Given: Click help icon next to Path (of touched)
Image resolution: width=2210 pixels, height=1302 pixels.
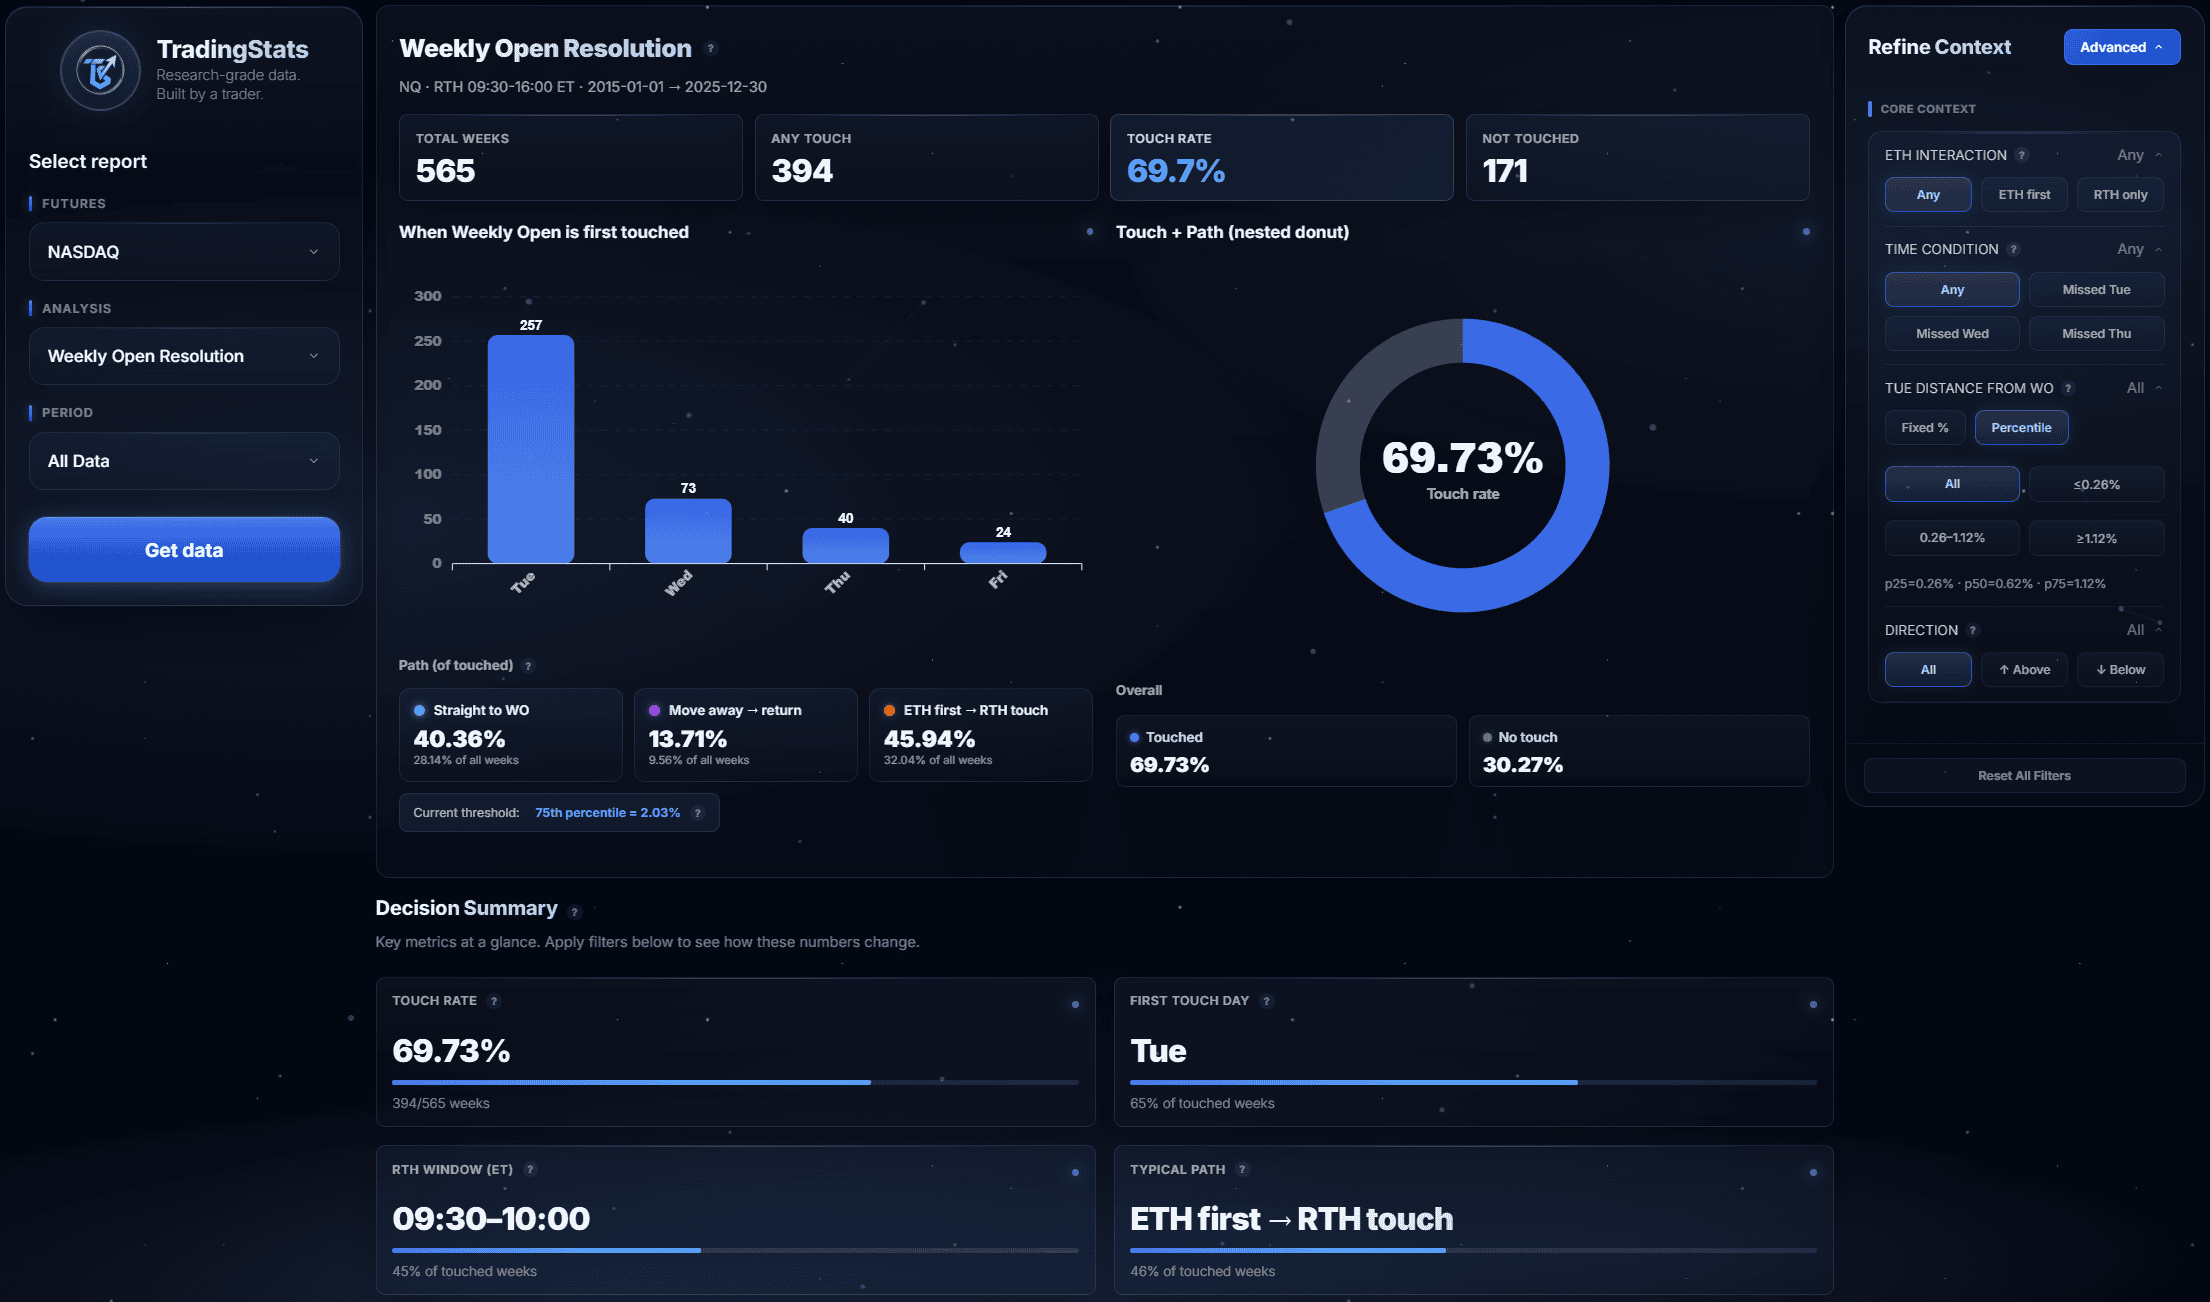Looking at the screenshot, I should click(529, 666).
